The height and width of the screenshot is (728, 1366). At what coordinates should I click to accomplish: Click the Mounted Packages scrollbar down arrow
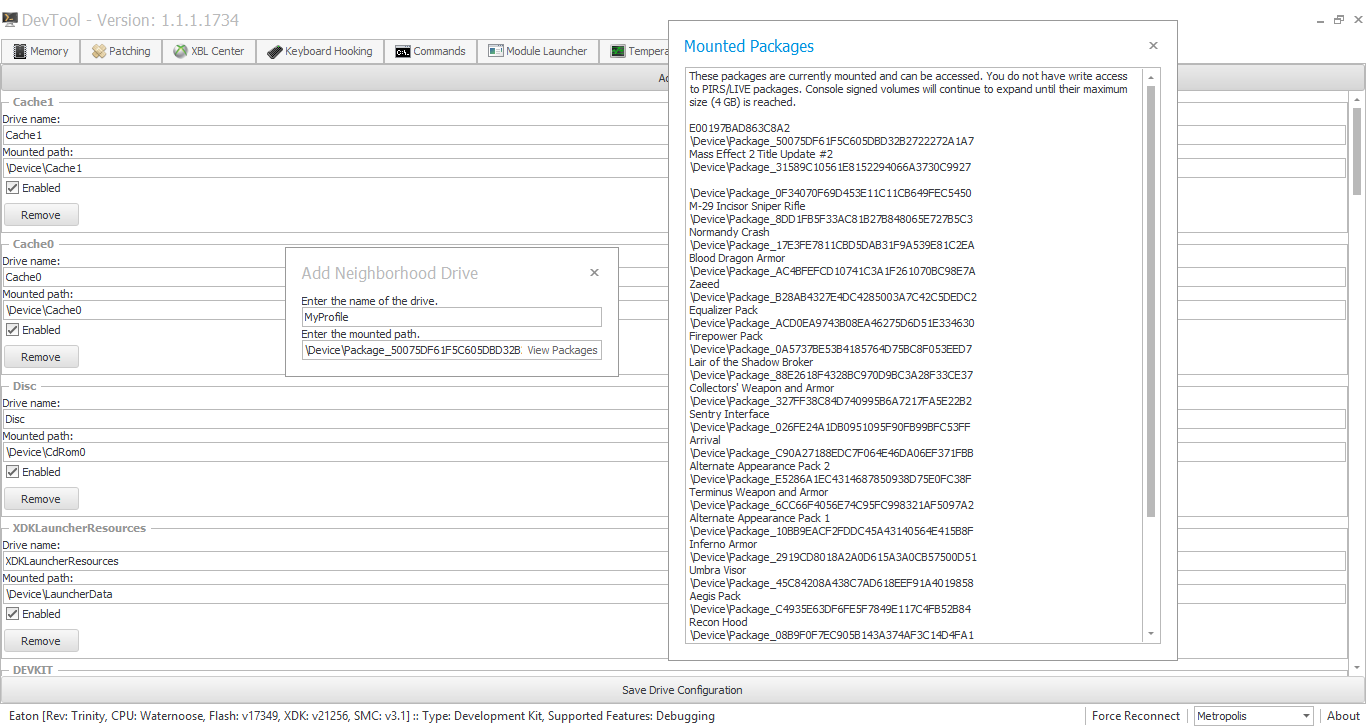[1151, 634]
